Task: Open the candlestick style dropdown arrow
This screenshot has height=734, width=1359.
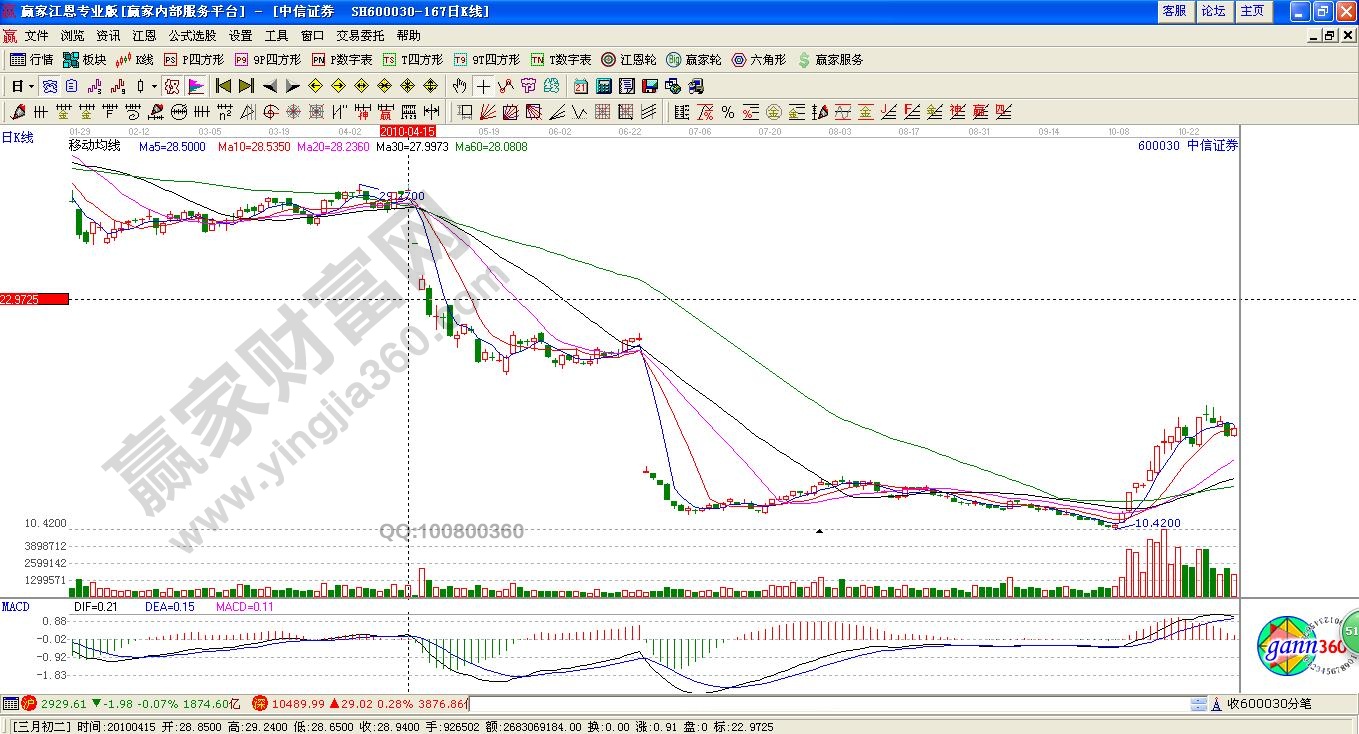Action: [x=154, y=86]
